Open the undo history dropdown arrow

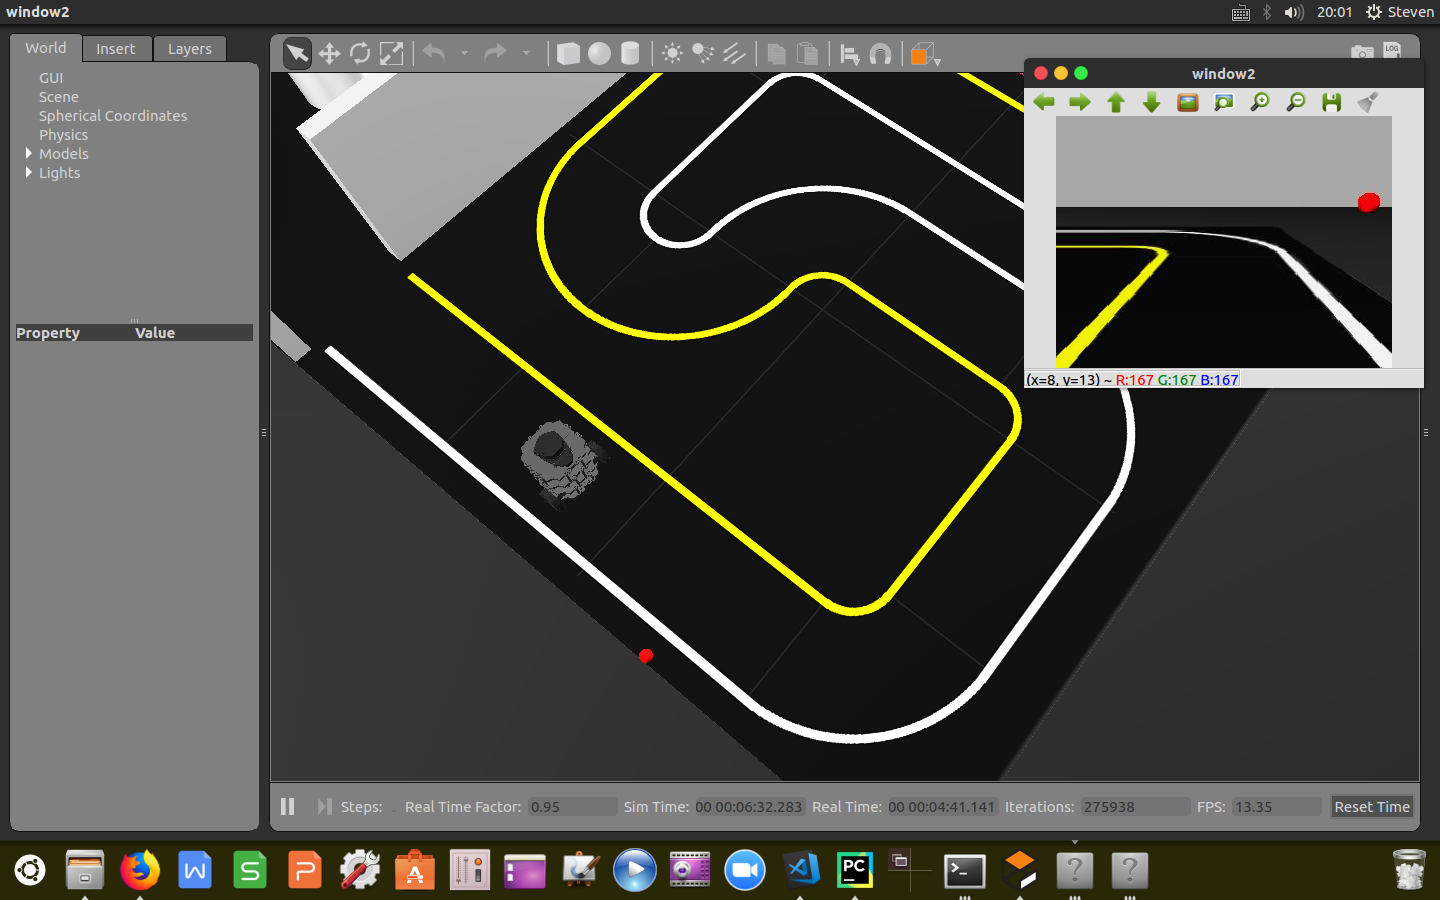tap(465, 53)
